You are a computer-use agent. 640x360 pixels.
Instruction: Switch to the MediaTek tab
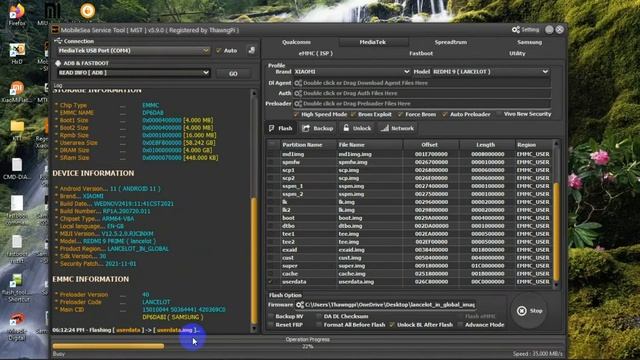pyautogui.click(x=373, y=42)
